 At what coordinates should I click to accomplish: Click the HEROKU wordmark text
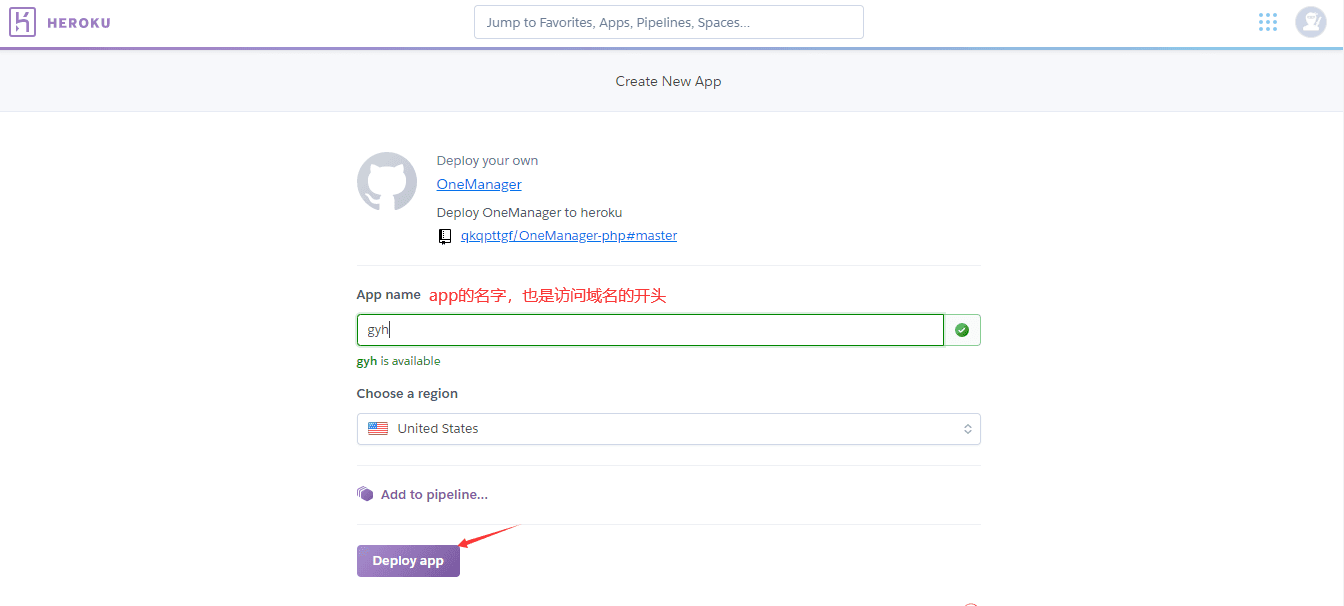[x=79, y=23]
